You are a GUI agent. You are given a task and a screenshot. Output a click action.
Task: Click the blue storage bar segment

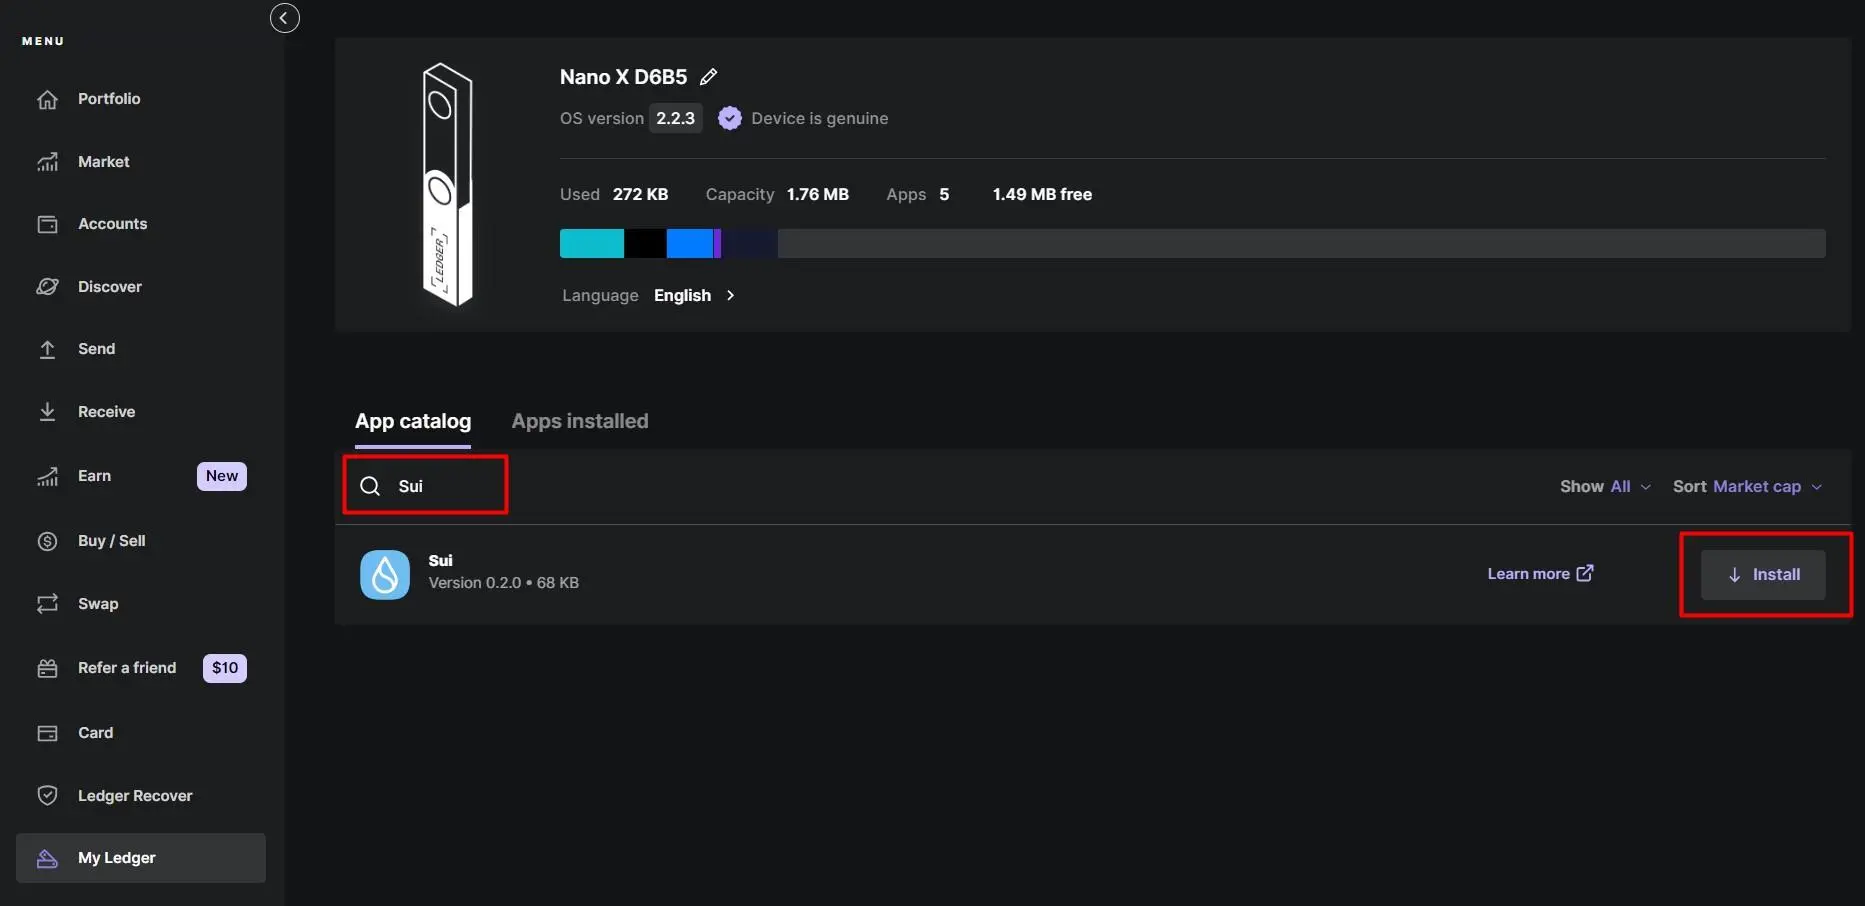click(690, 243)
